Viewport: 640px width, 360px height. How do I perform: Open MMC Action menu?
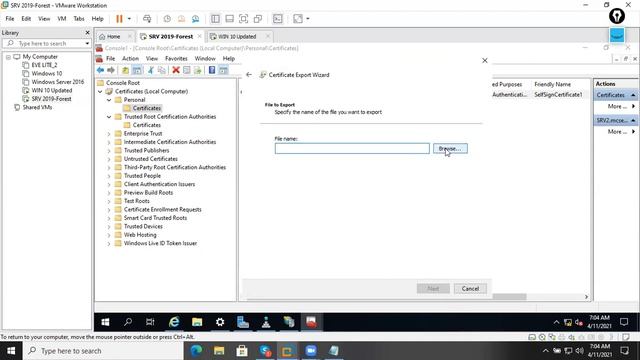click(x=130, y=58)
